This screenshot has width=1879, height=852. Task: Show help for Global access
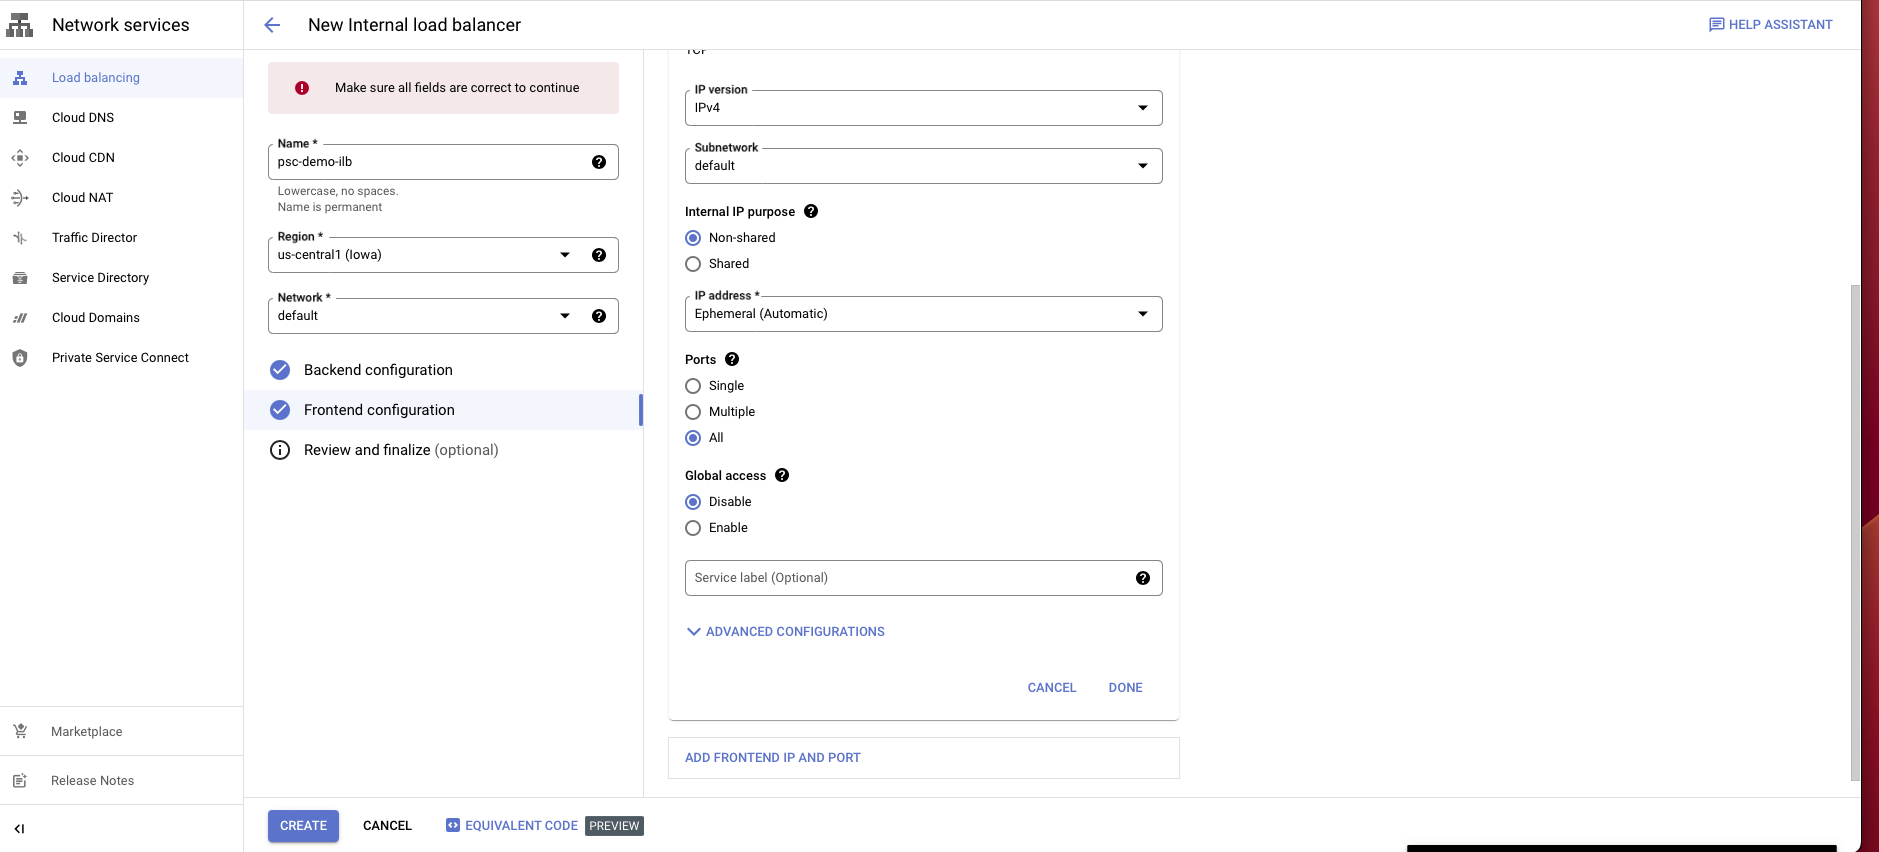[x=782, y=475]
